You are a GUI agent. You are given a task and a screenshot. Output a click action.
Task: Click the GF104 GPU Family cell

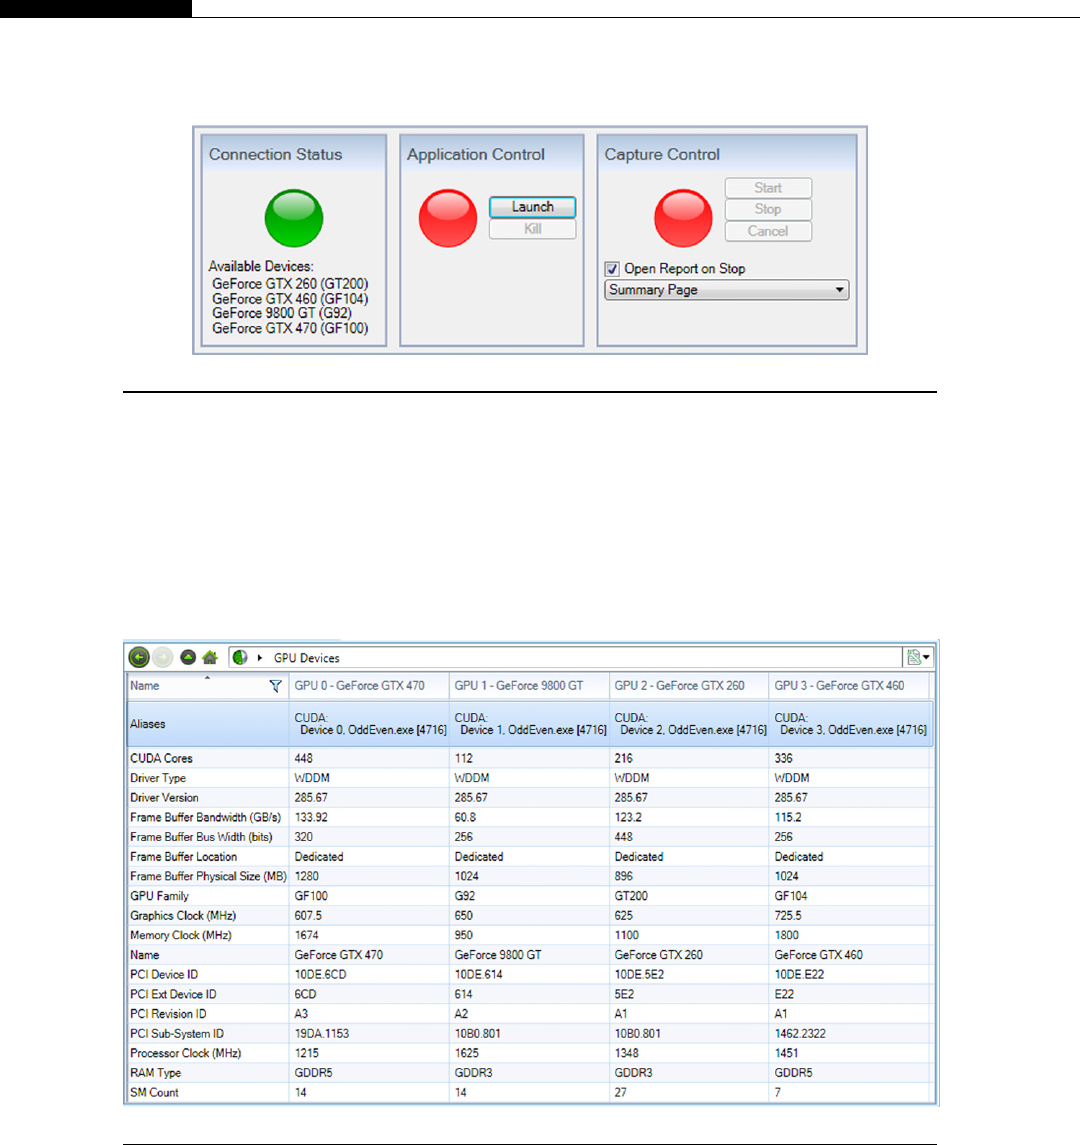[791, 896]
